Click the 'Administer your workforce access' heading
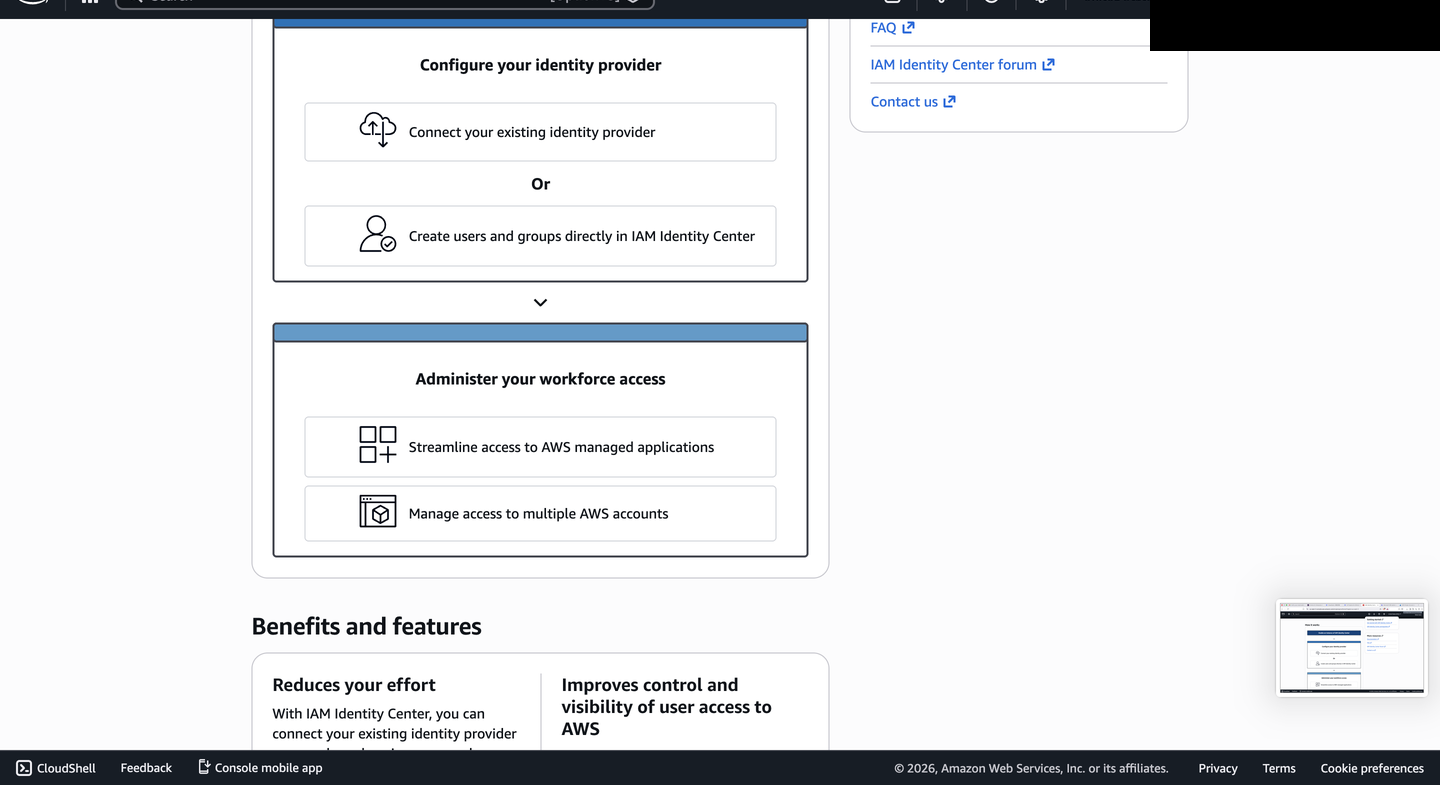 [540, 379]
